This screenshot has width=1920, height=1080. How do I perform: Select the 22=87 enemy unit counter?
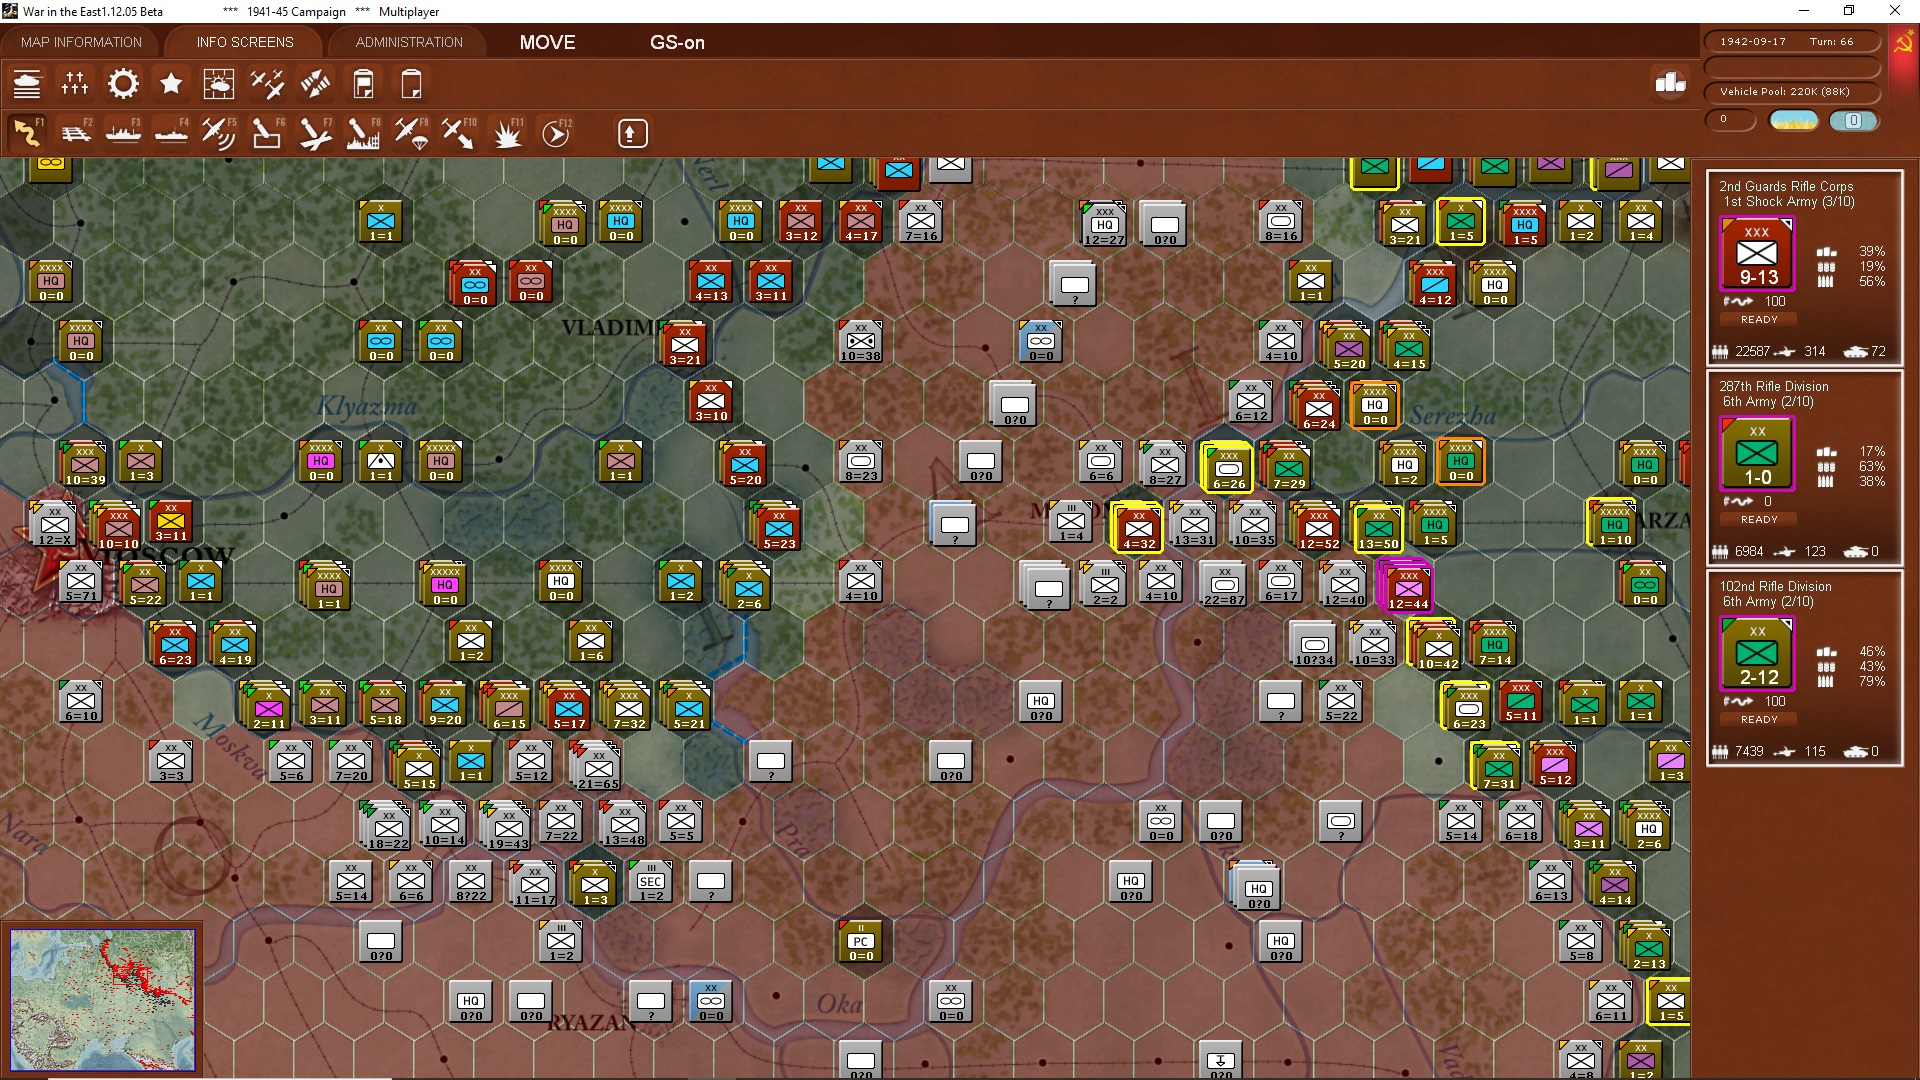tap(1224, 583)
